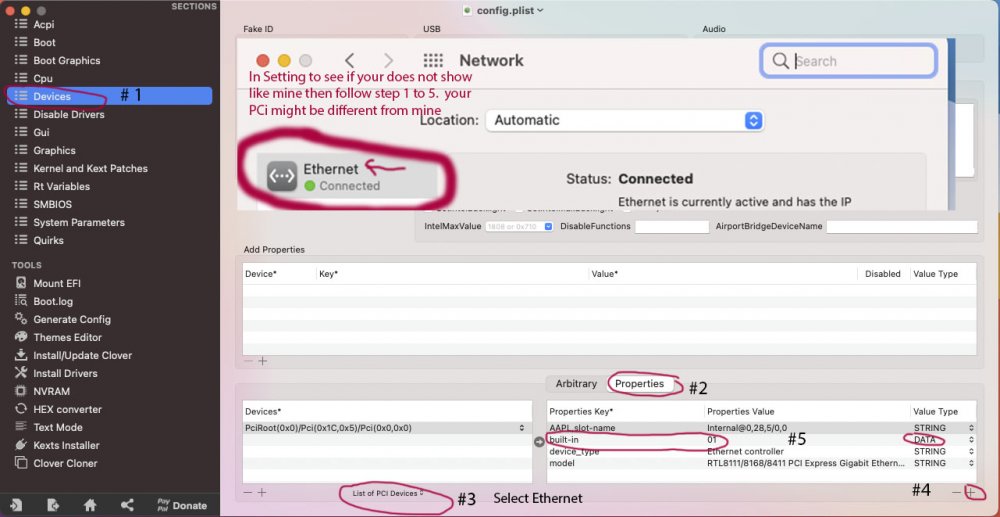Image resolution: width=1000 pixels, height=517 pixels.
Task: Open the Graphics section
Action: click(54, 150)
